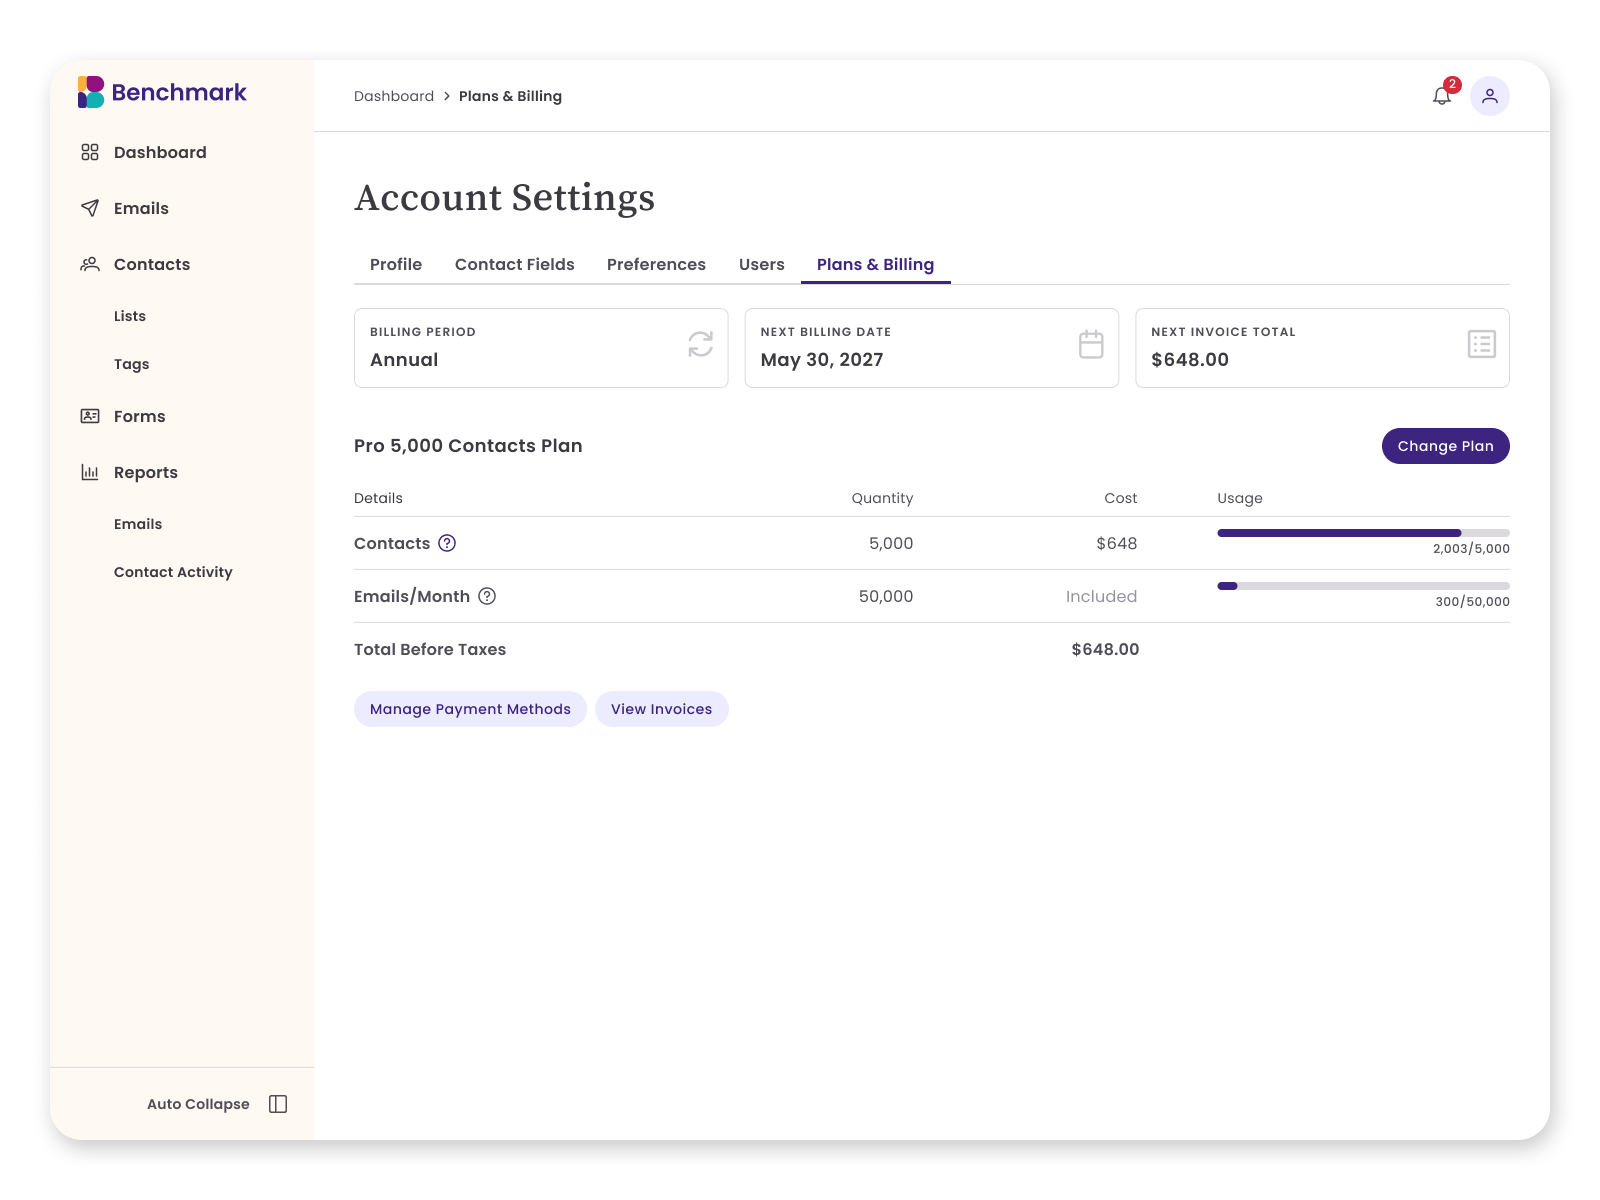This screenshot has width=1600, height=1200.
Task: Open Dashboard in the sidebar menu
Action: (160, 152)
